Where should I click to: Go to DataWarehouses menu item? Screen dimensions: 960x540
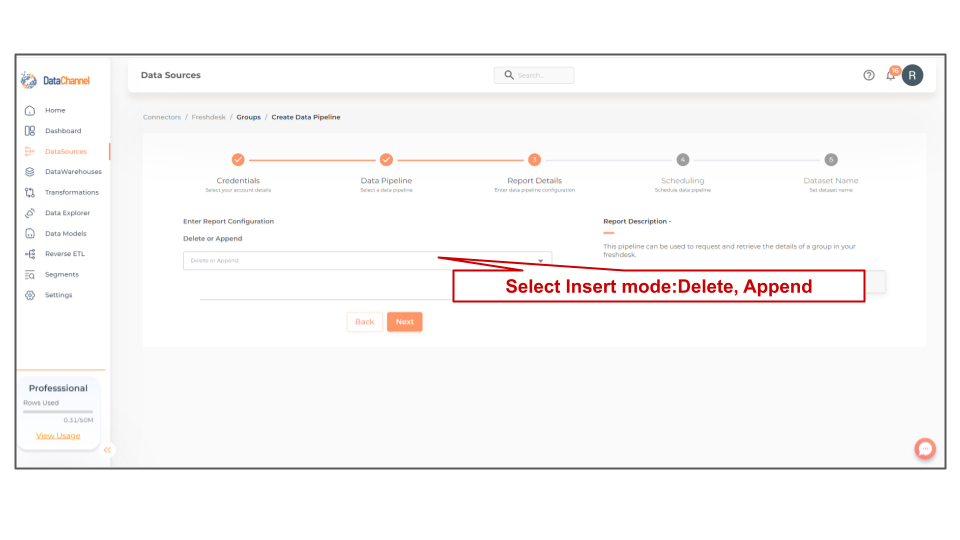73,171
